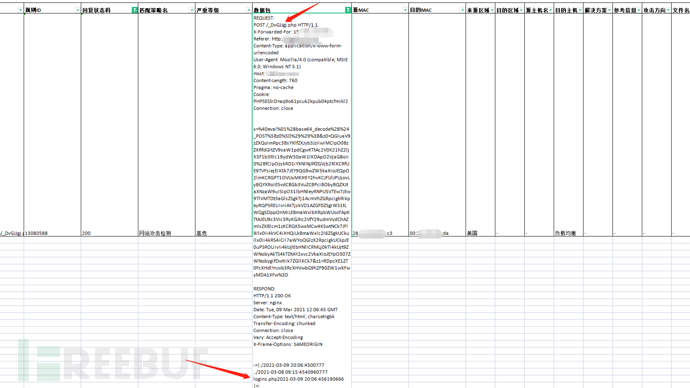Select the 负载均衡 destination host cell

point(569,125)
